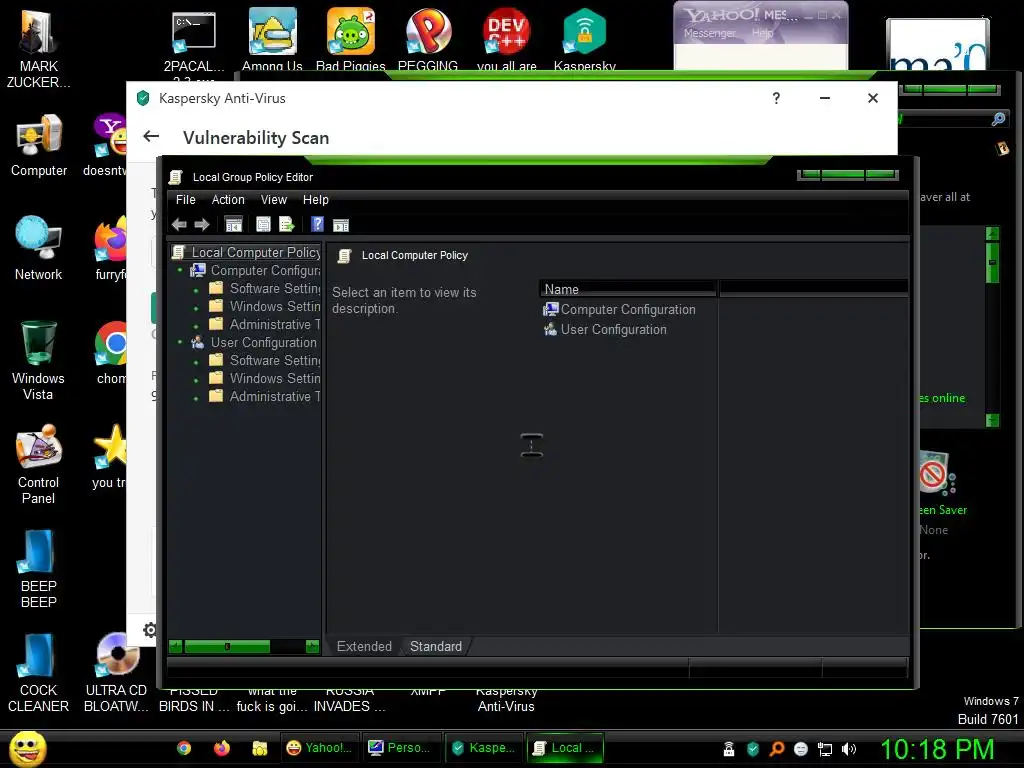This screenshot has width=1024, height=768.
Task: Click Help in Yahoo Messenger window
Action: (762, 33)
